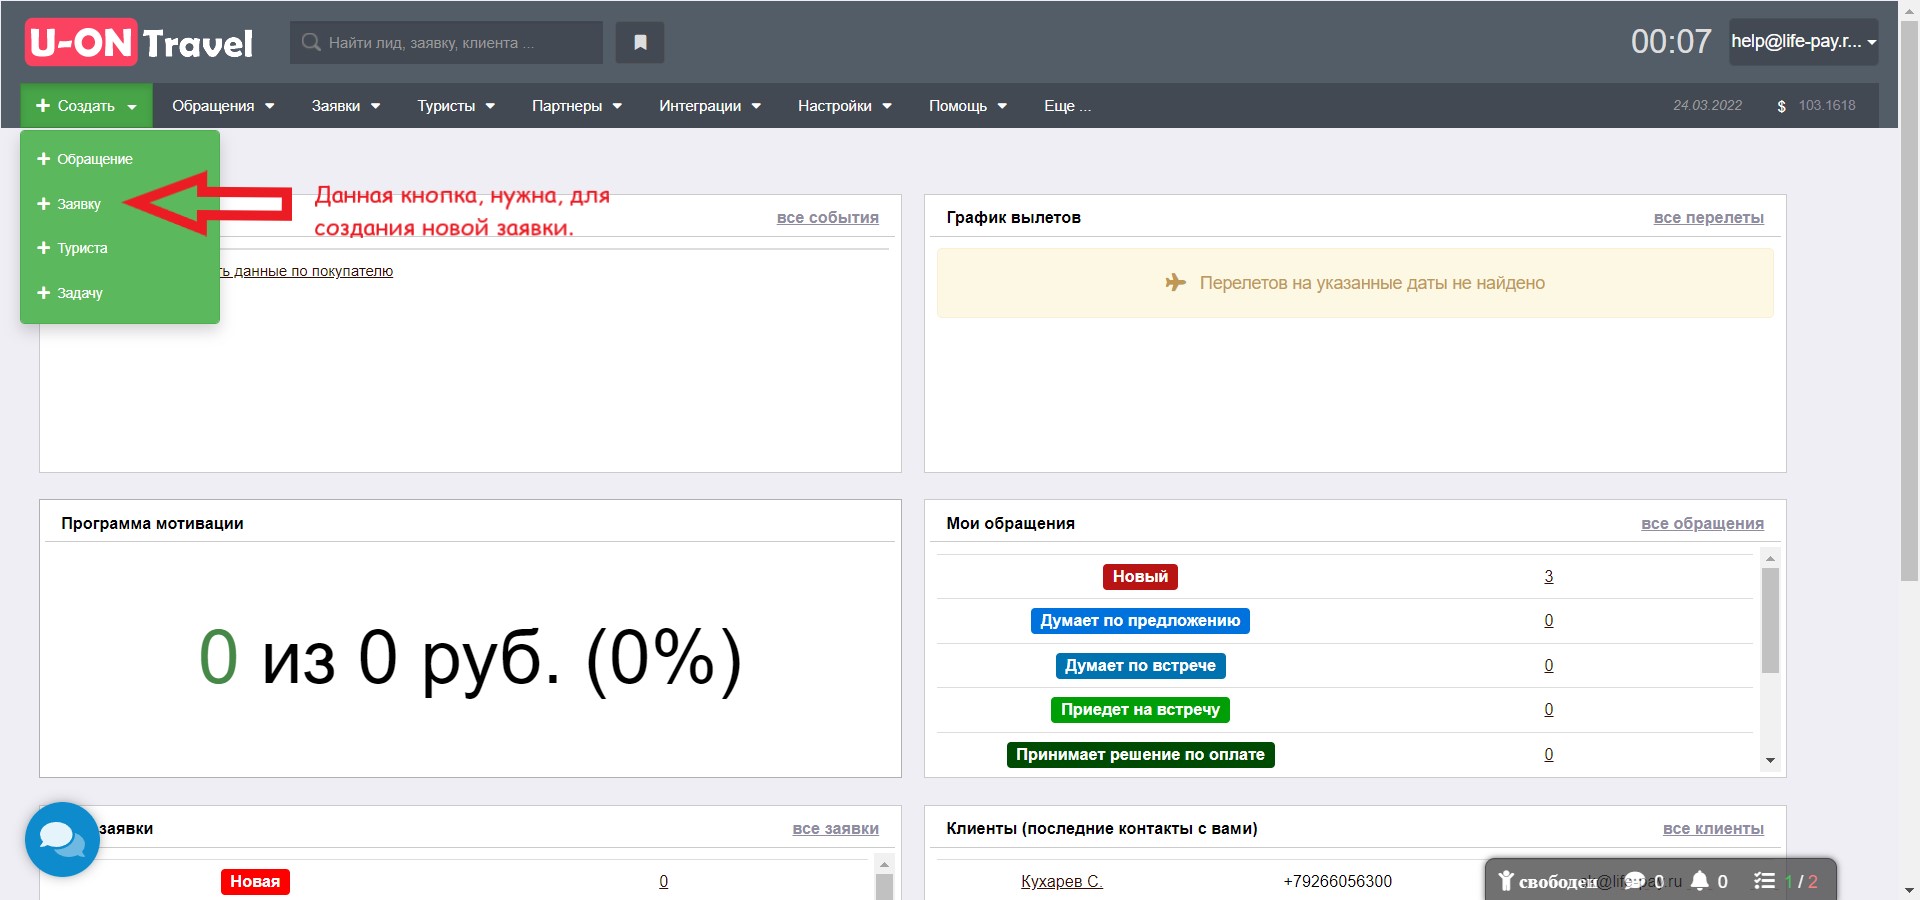The image size is (1920, 900).
Task: Click Мои обращения scrollbar up arrow
Action: 1770,558
